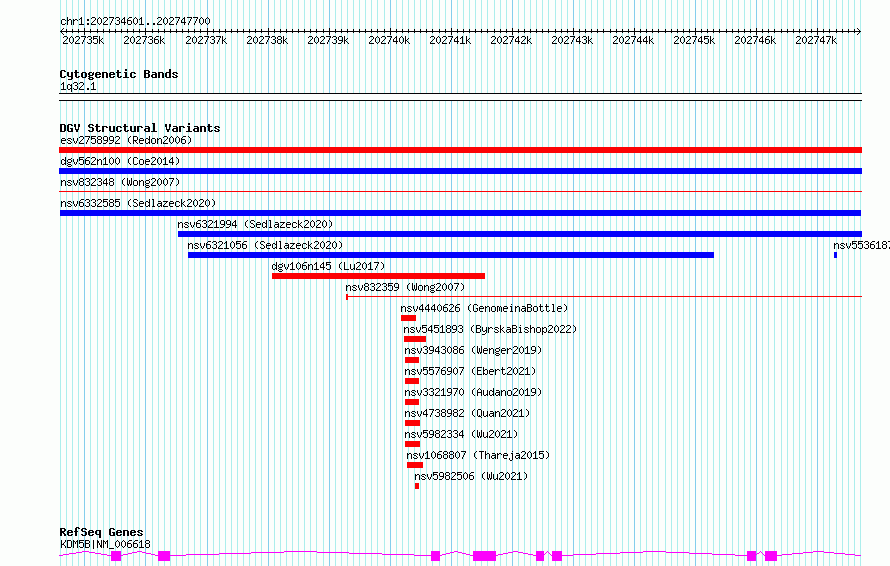
Task: Open nsv4440626 (GenomeinaBottle) variant label
Action: [x=484, y=308]
